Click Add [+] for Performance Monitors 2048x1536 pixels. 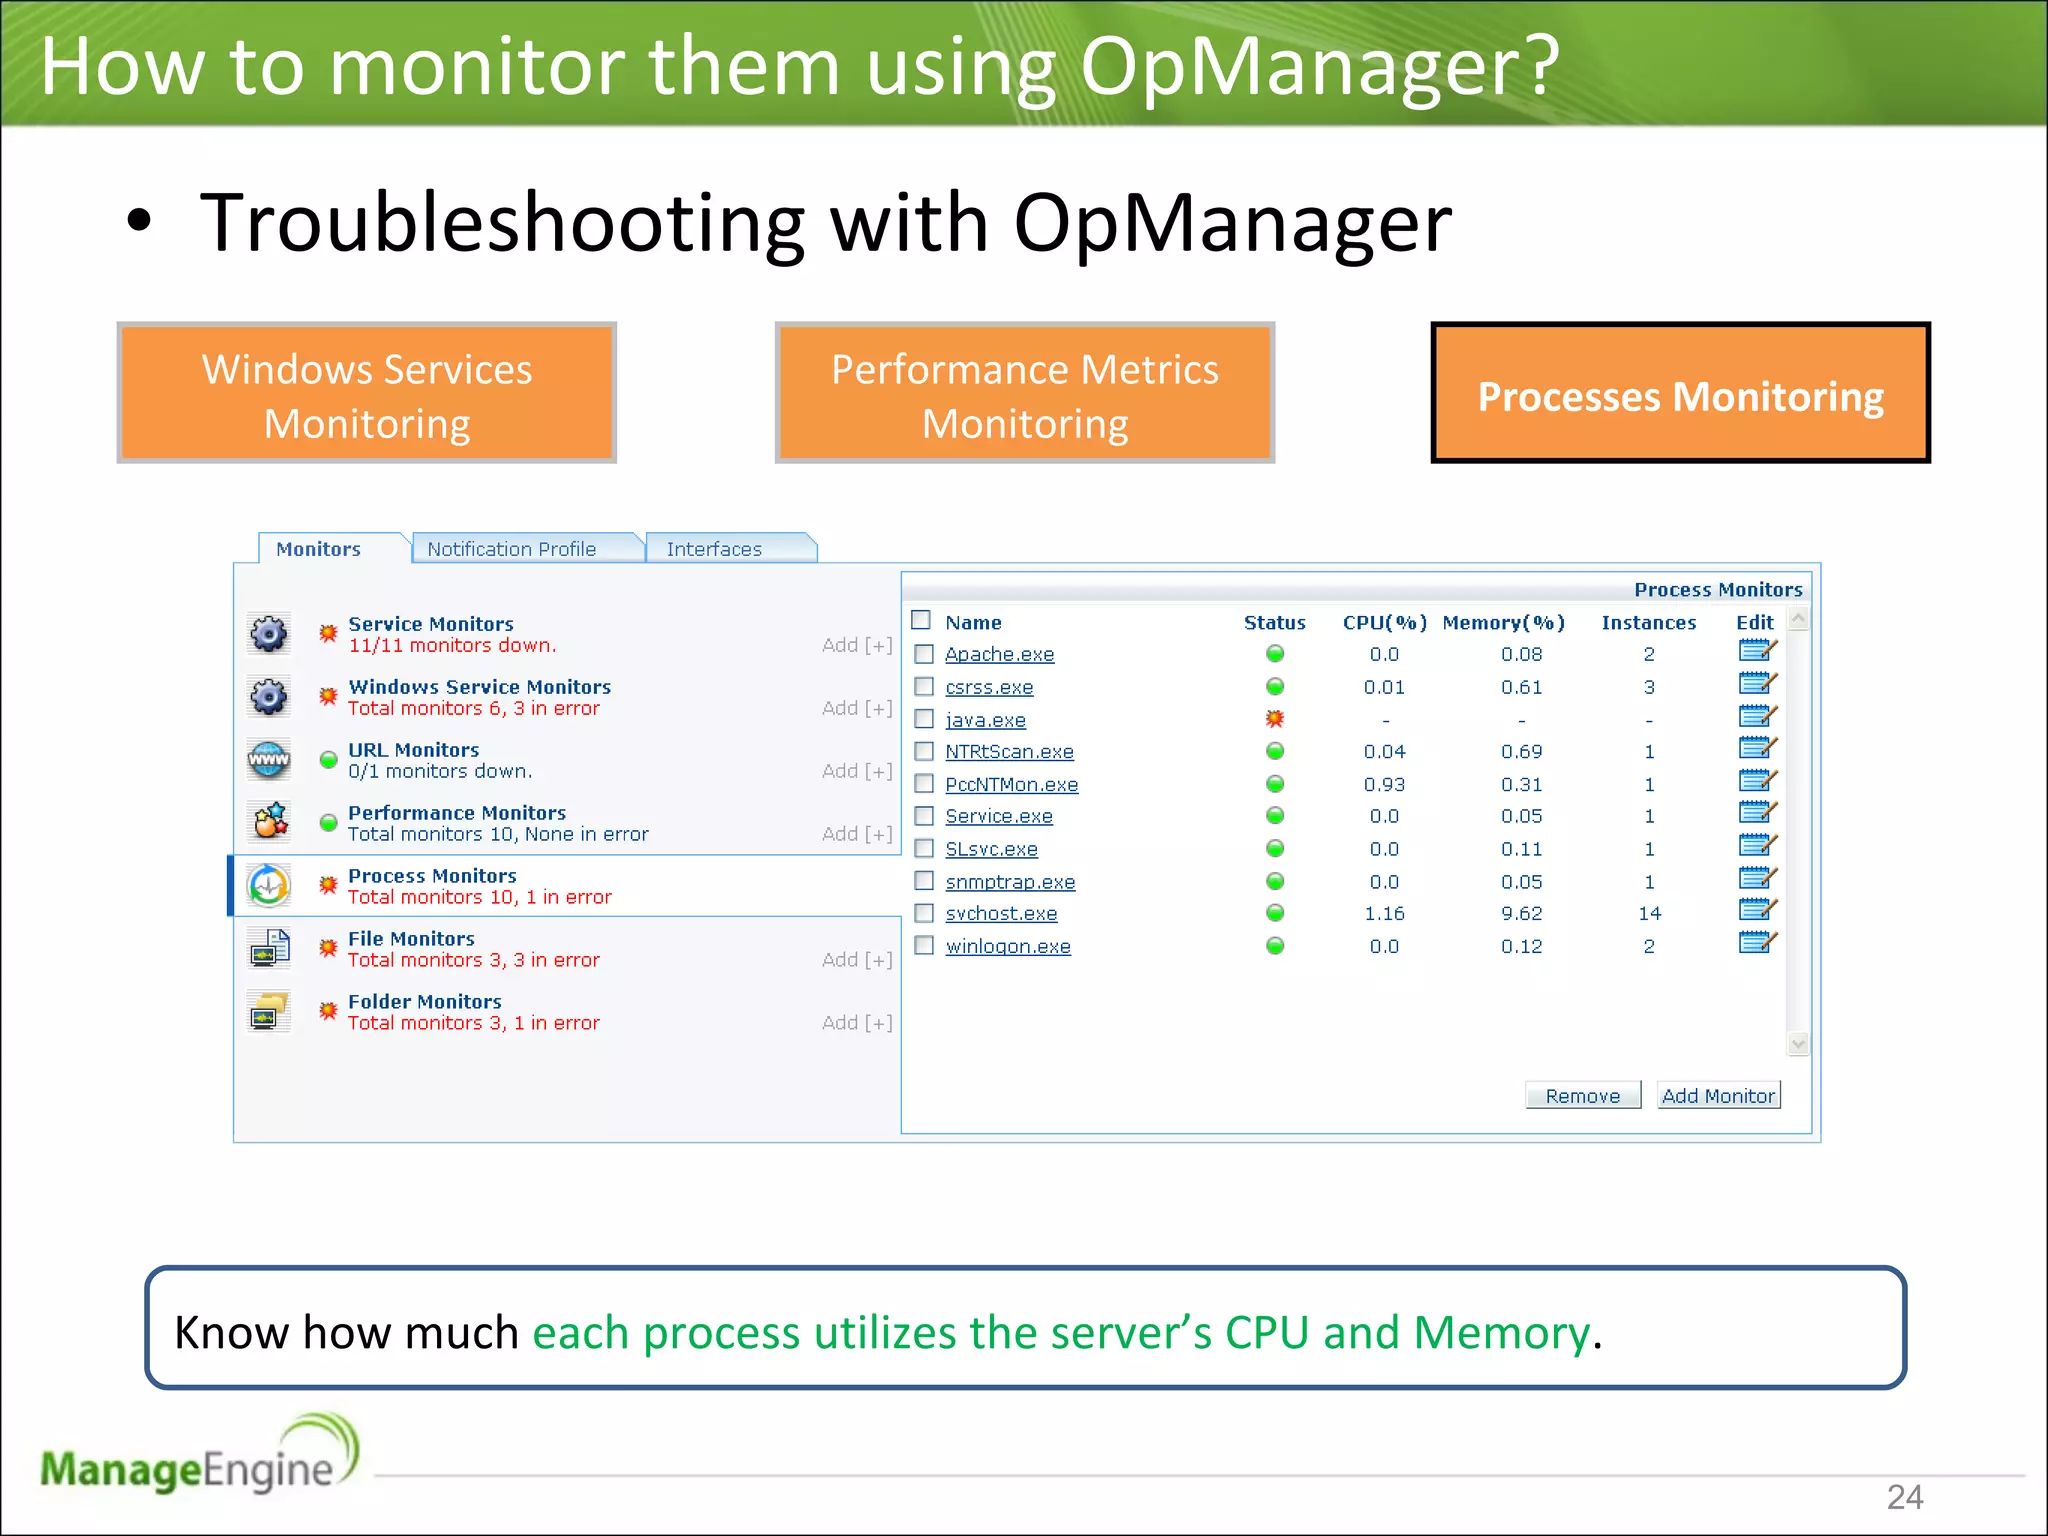[857, 834]
